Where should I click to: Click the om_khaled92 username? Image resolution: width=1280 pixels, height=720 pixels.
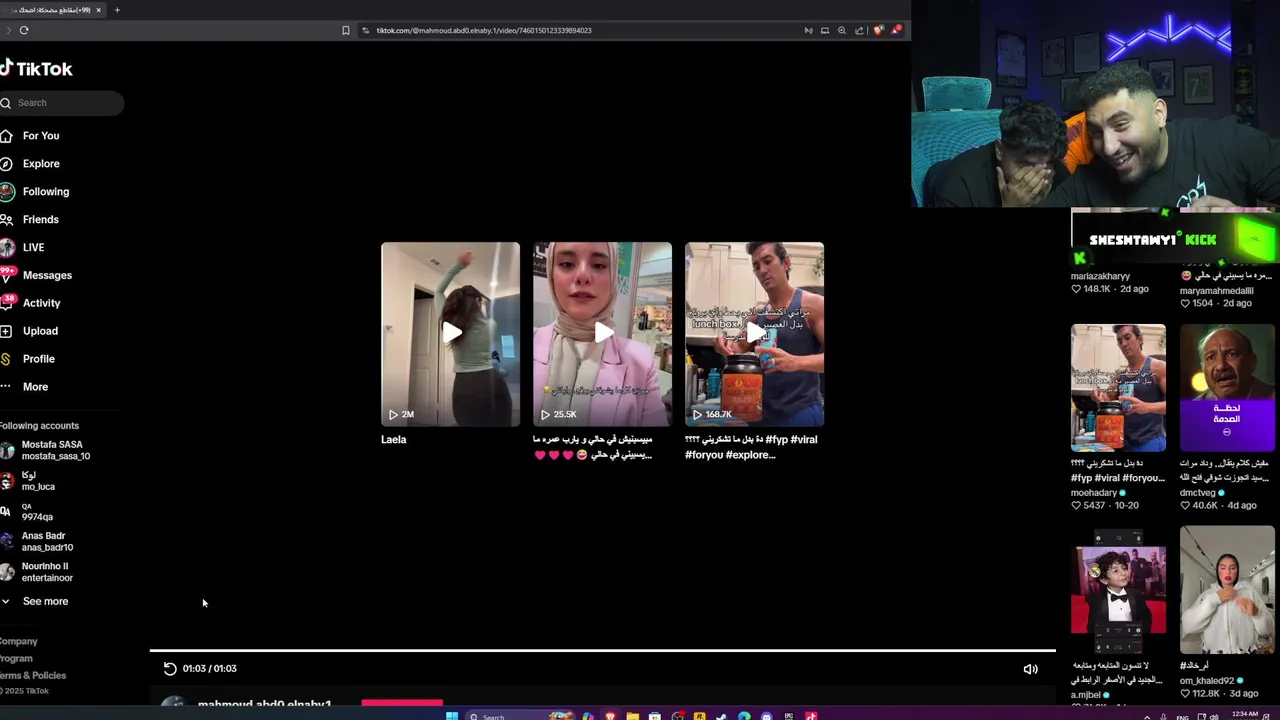coord(1208,681)
